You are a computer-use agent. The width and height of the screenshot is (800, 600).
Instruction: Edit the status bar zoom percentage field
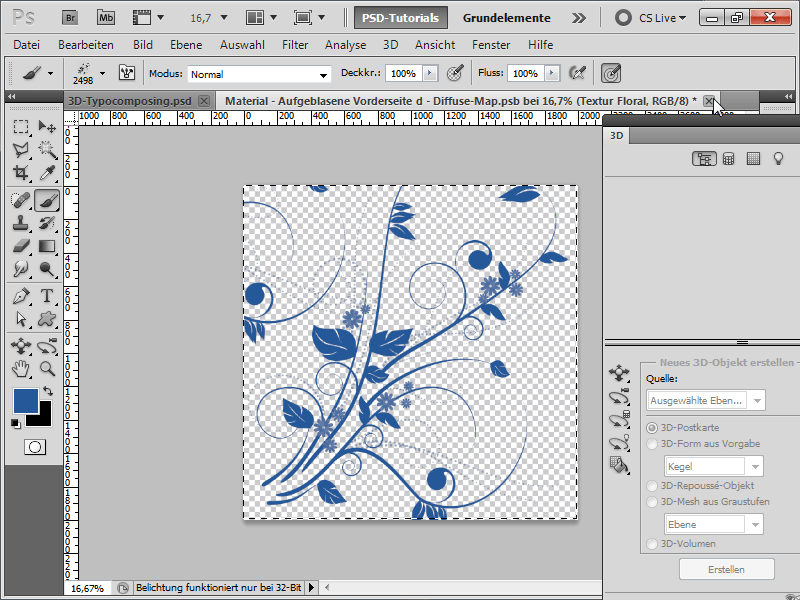(x=88, y=588)
